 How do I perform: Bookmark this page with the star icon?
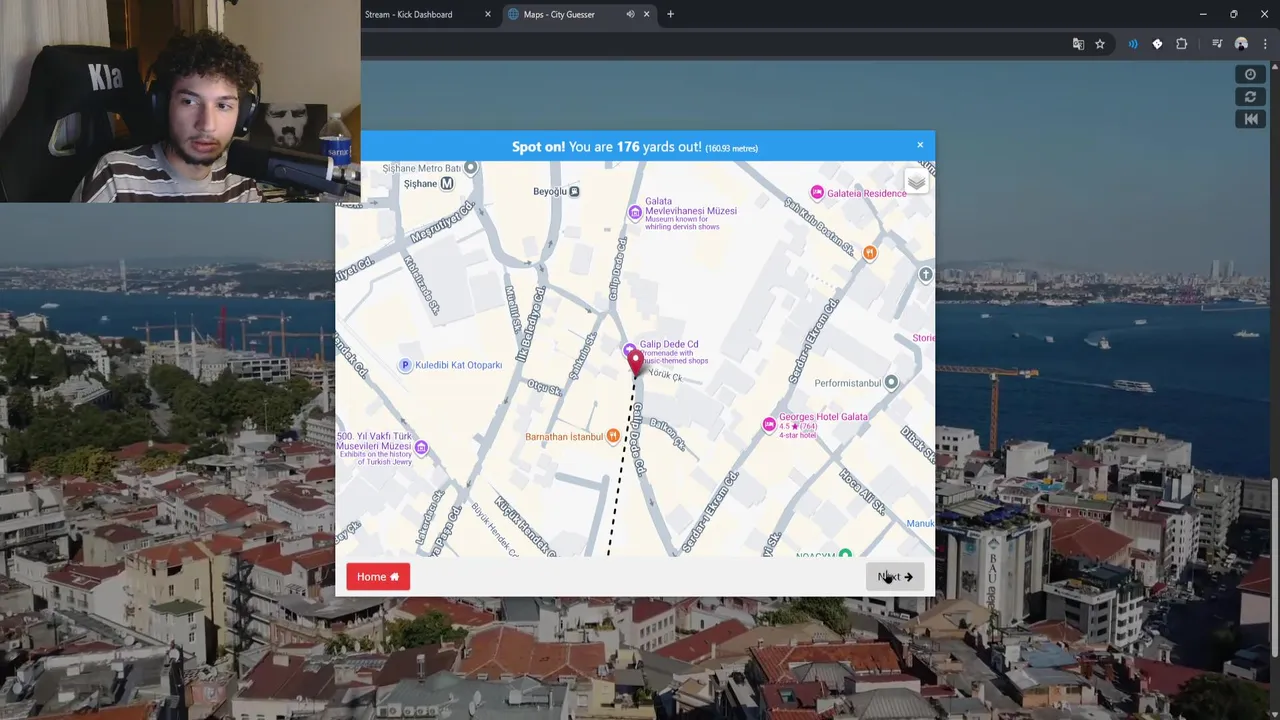coord(1100,44)
